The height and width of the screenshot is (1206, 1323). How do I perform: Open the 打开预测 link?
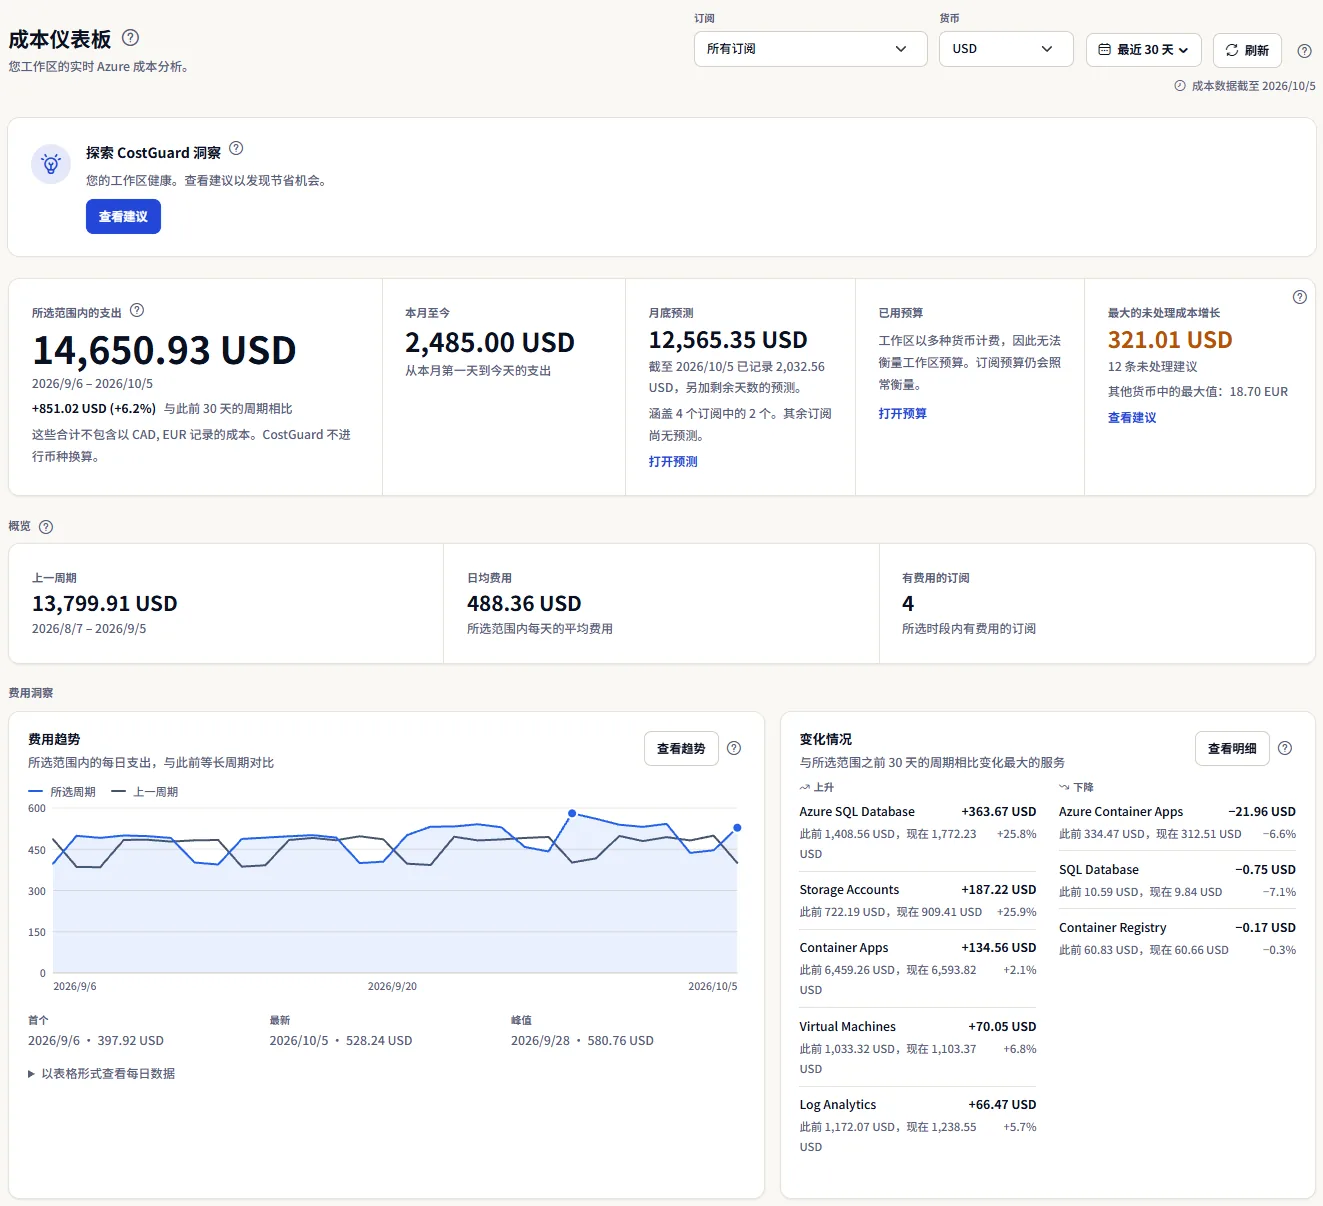click(x=673, y=462)
